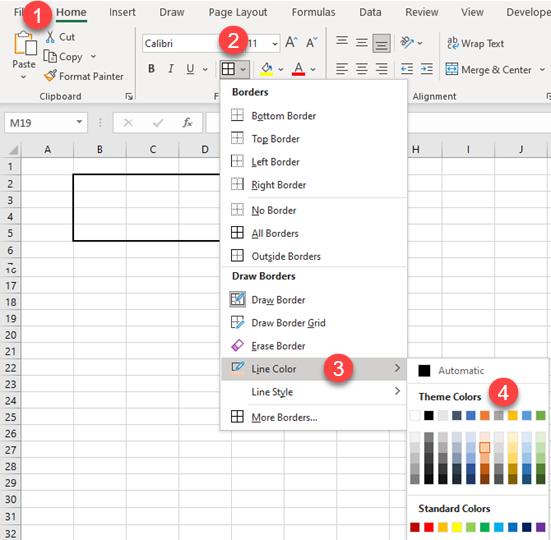Screen dimensions: 551x540
Task: Click the Increase Indent icon
Action: [427, 69]
